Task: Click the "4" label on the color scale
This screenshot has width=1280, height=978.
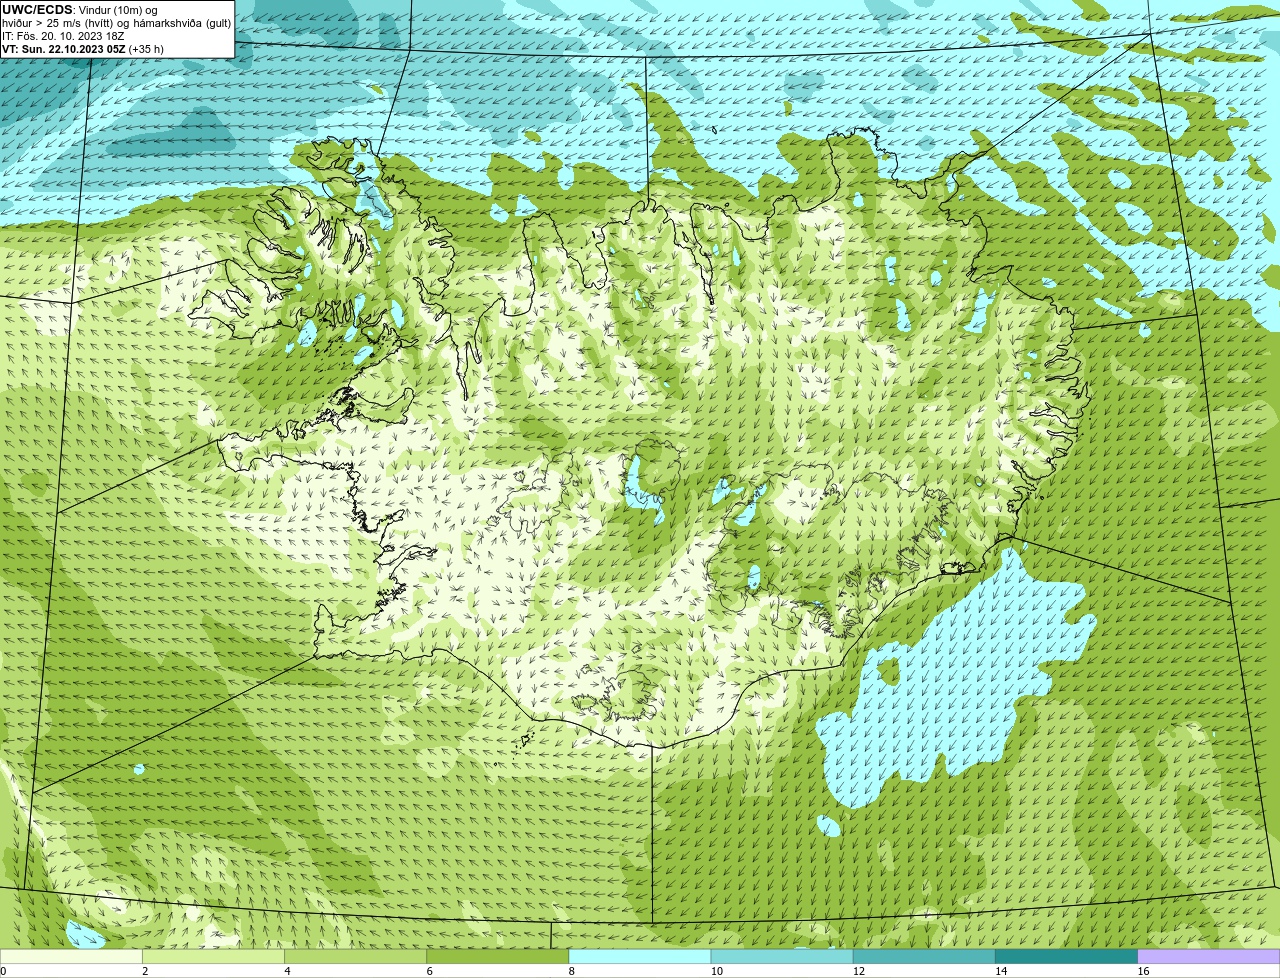Action: (x=287, y=971)
